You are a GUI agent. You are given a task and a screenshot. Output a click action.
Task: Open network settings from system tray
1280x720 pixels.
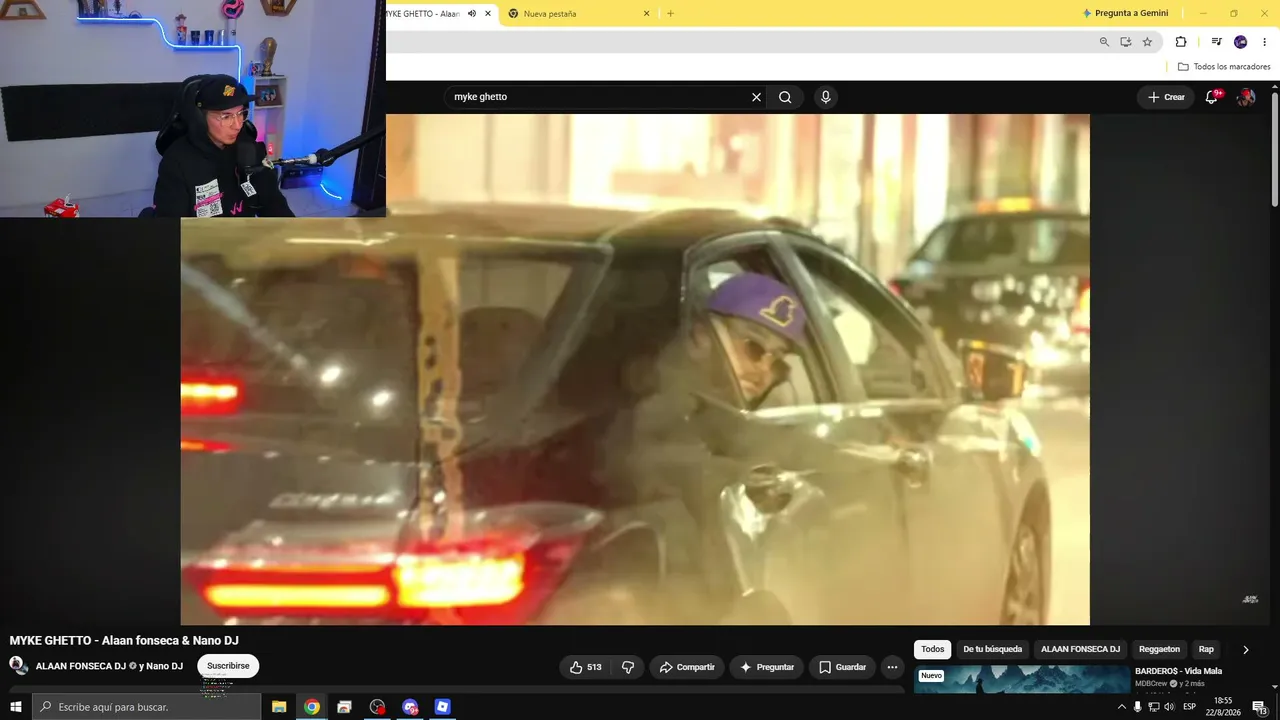click(x=1153, y=707)
